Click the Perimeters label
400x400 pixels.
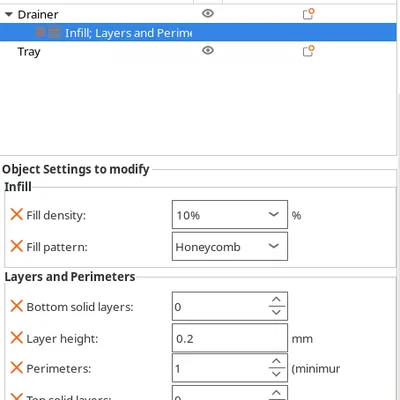tap(59, 369)
